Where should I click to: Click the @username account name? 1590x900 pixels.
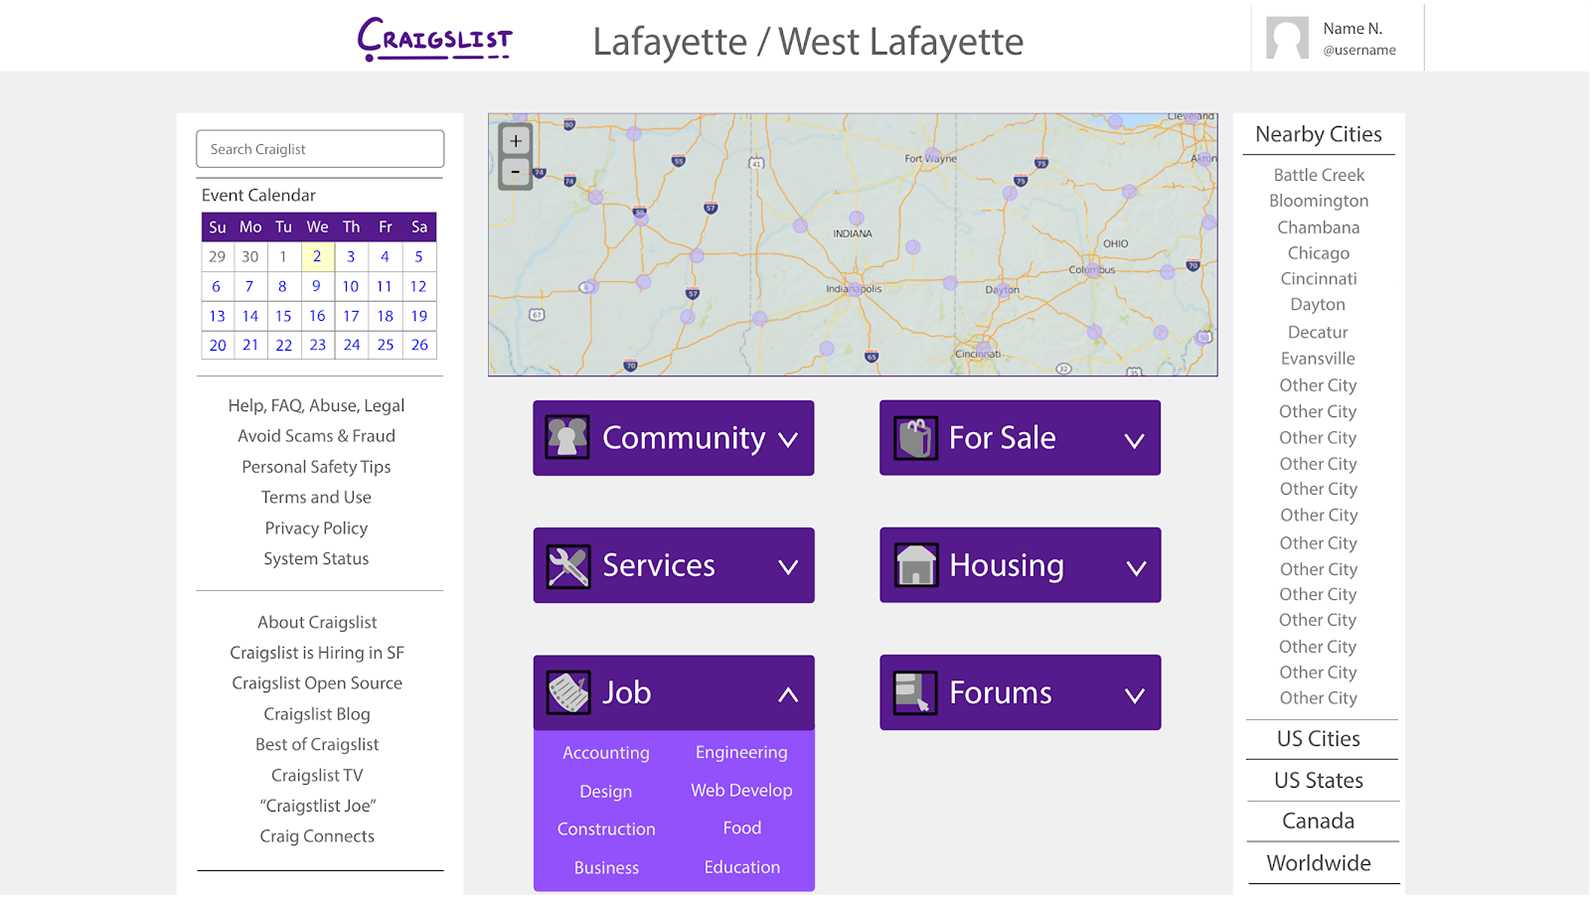pyautogui.click(x=1359, y=50)
